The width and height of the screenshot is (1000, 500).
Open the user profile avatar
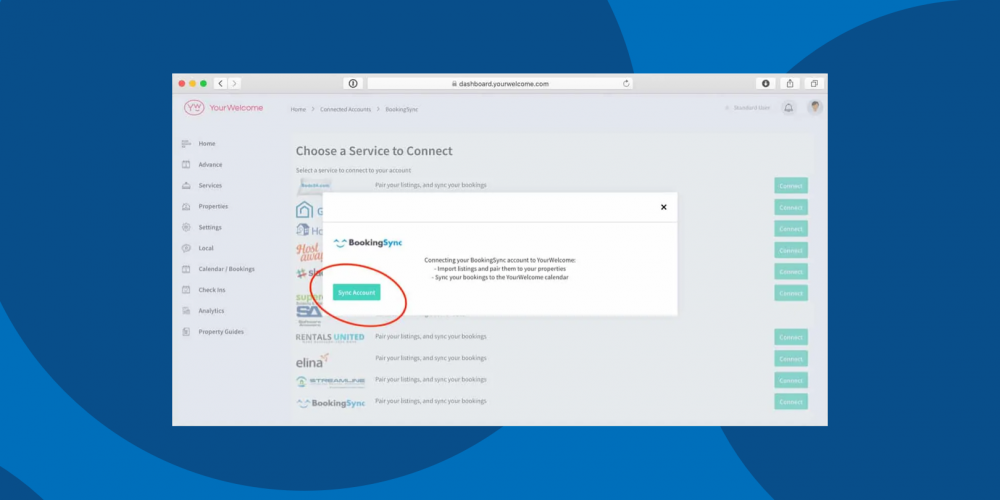[x=815, y=108]
